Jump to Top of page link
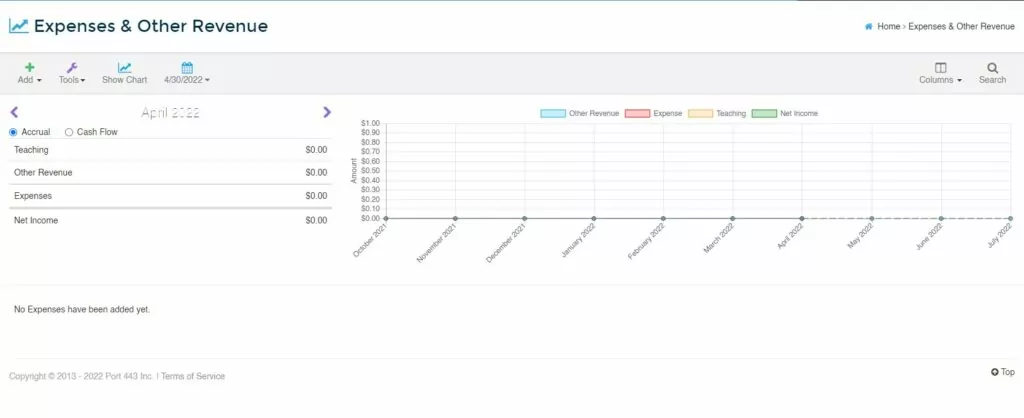1024x418 pixels. coord(1002,372)
